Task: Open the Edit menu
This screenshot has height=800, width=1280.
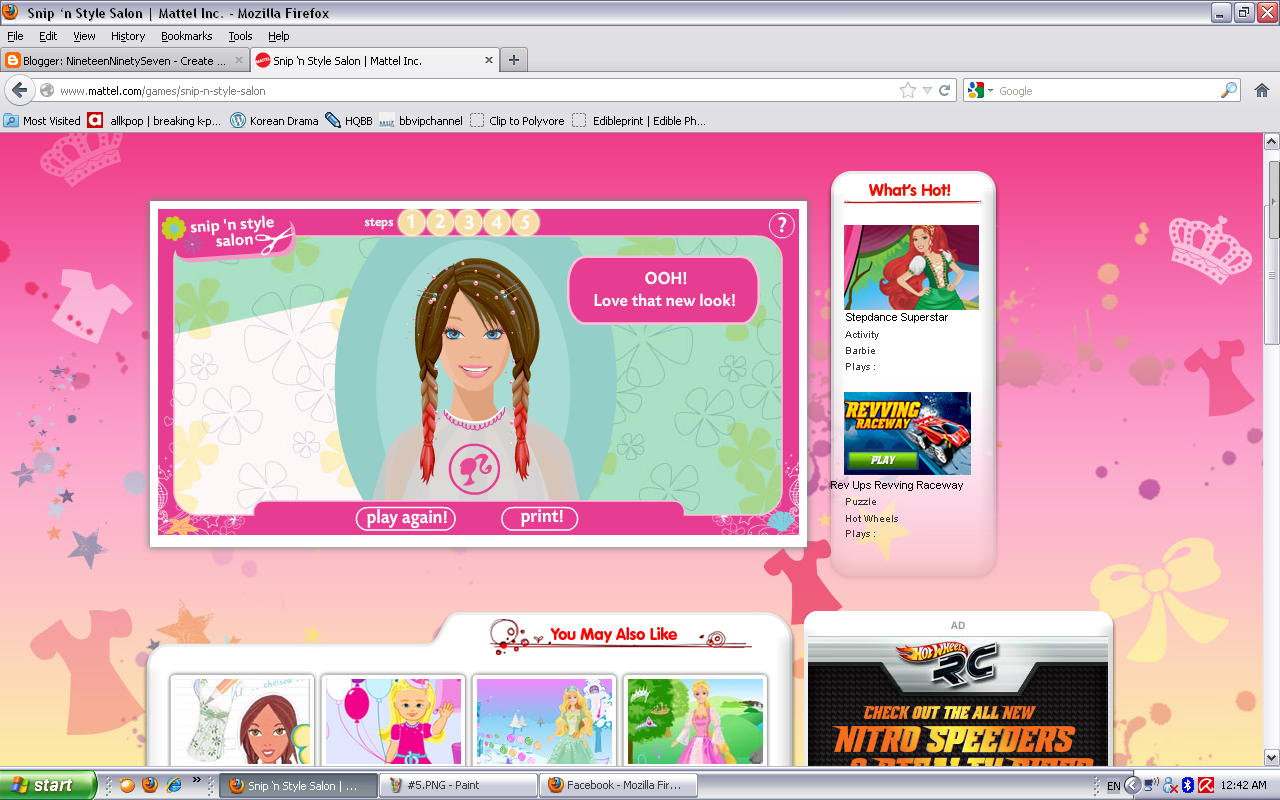Action: point(48,36)
